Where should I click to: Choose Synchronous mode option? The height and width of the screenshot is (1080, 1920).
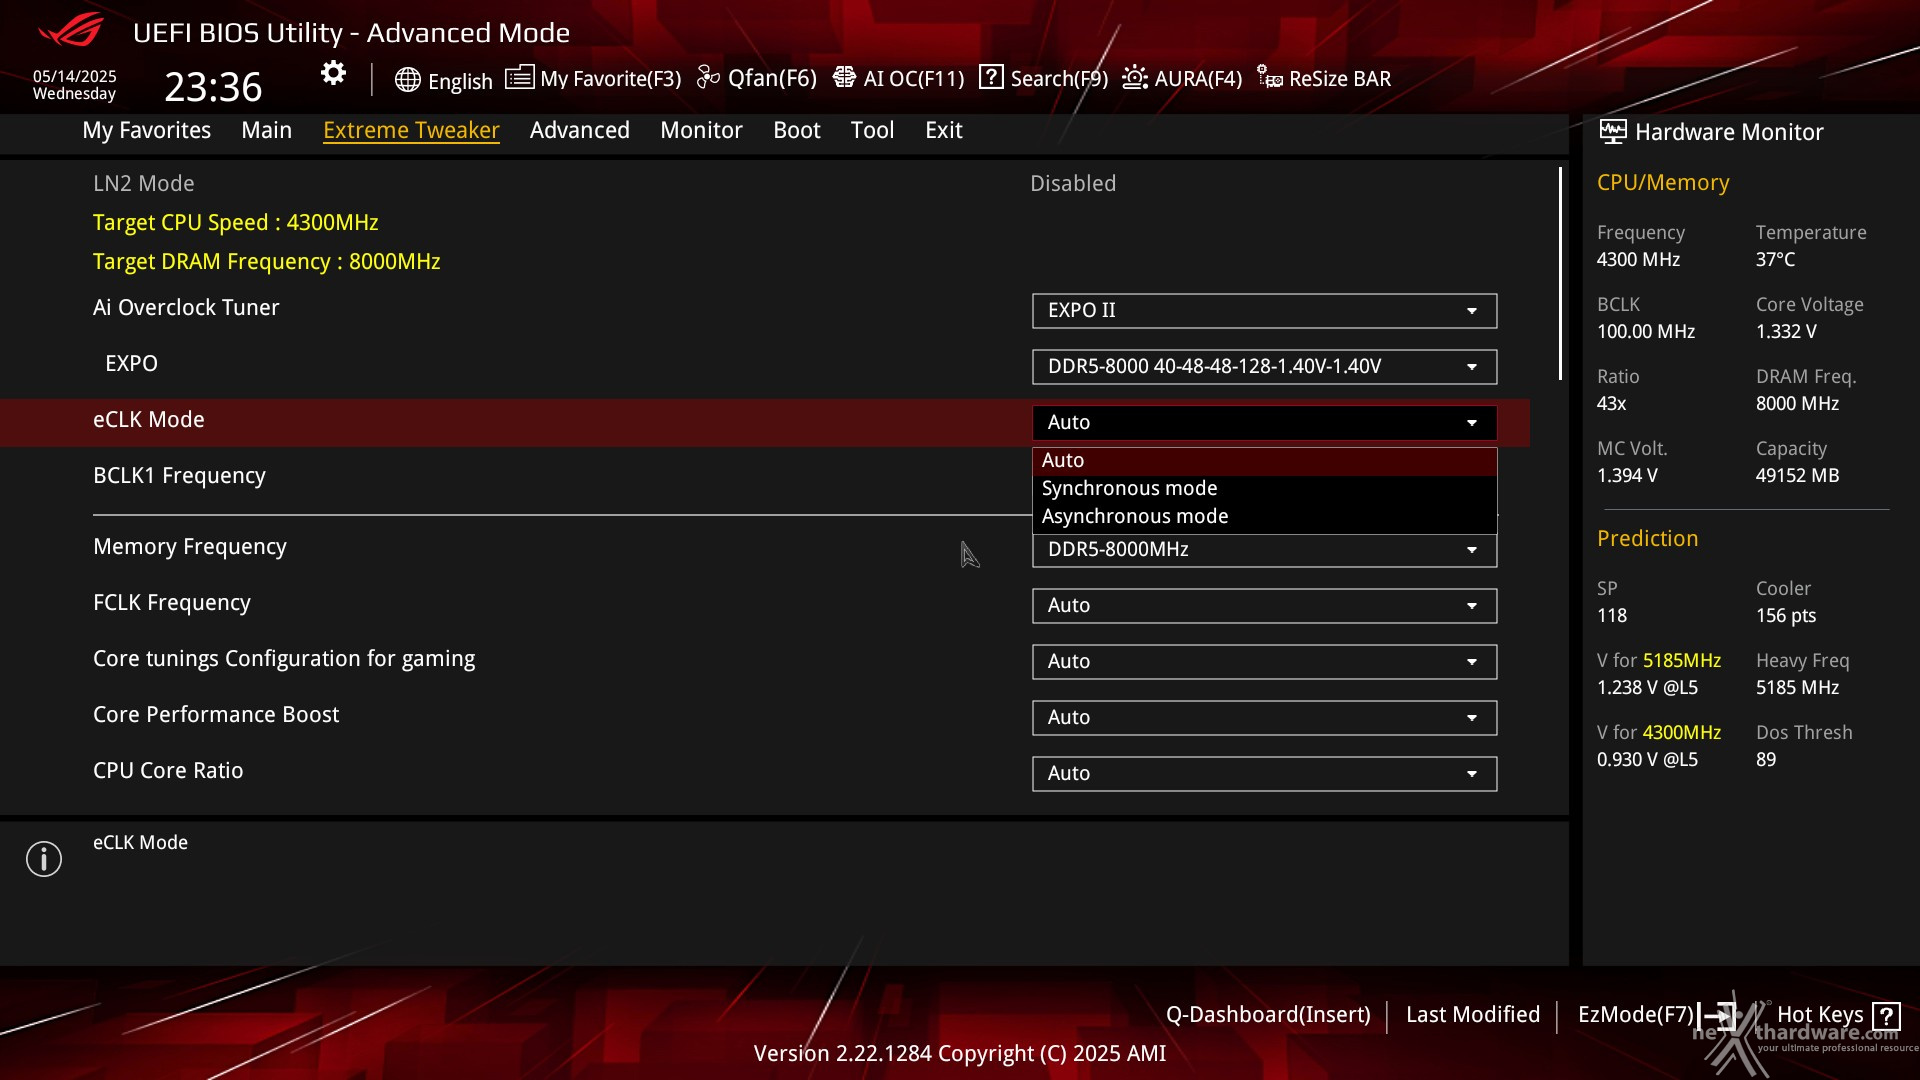click(1264, 489)
